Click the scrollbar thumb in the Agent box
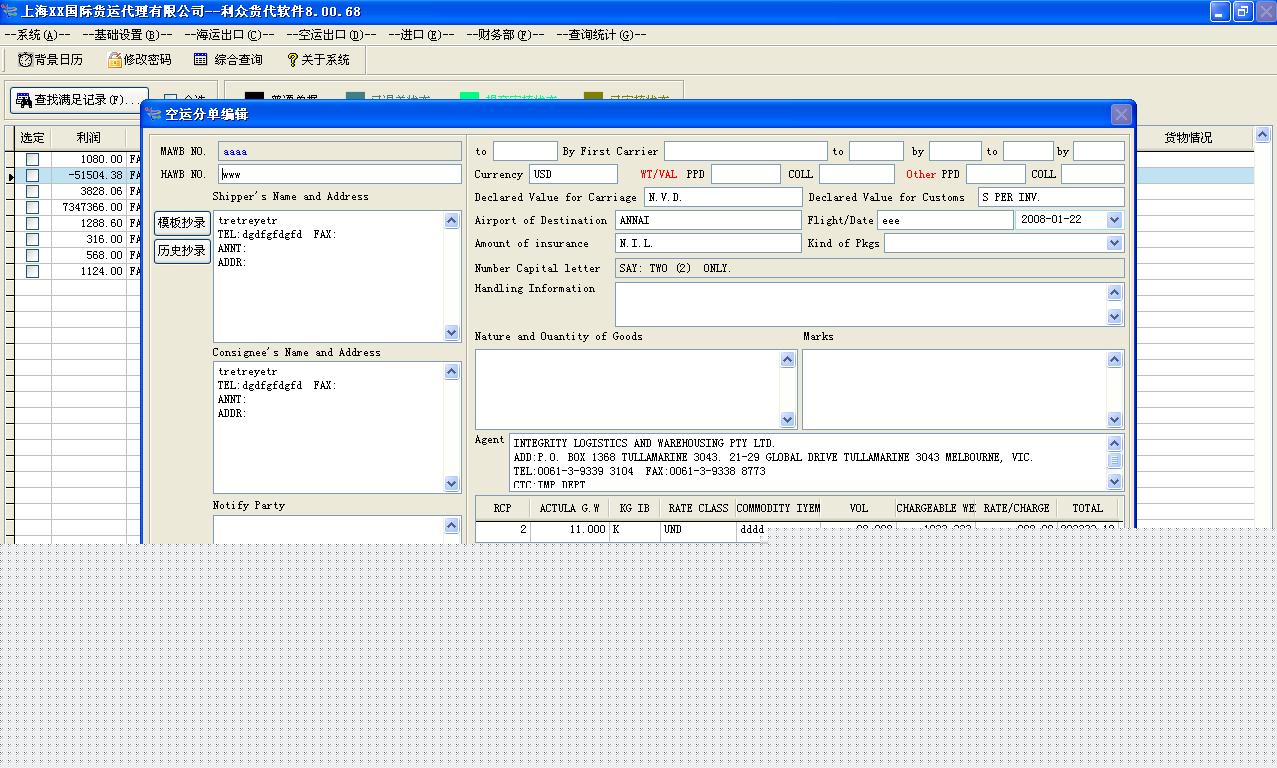Viewport: 1277px width, 768px height. [1115, 460]
